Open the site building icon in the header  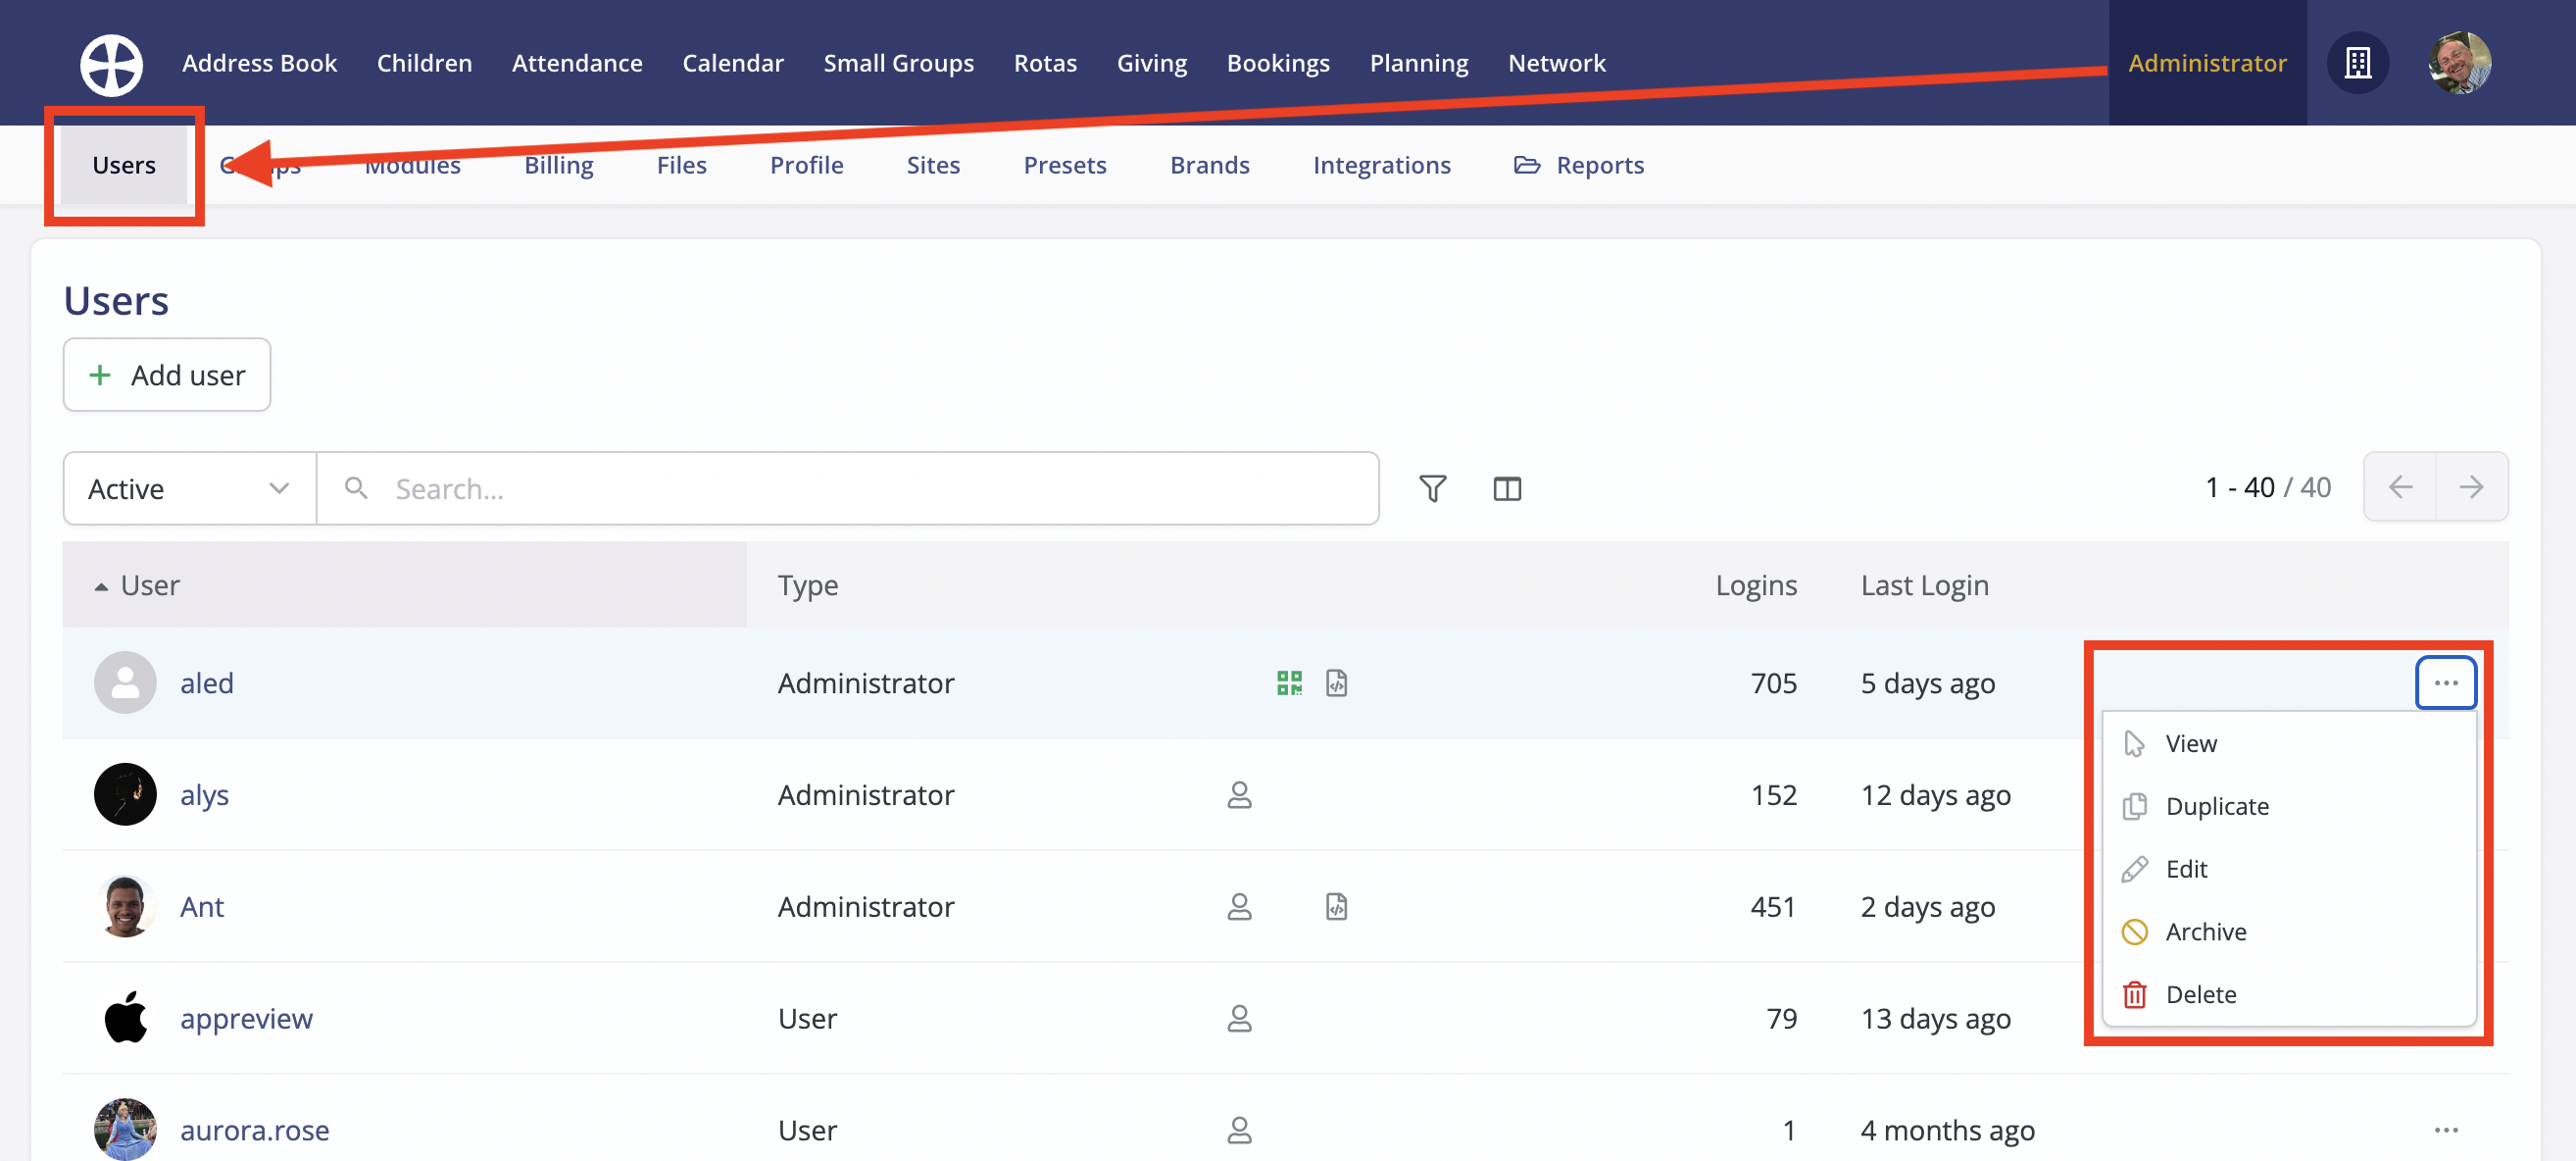(2357, 63)
